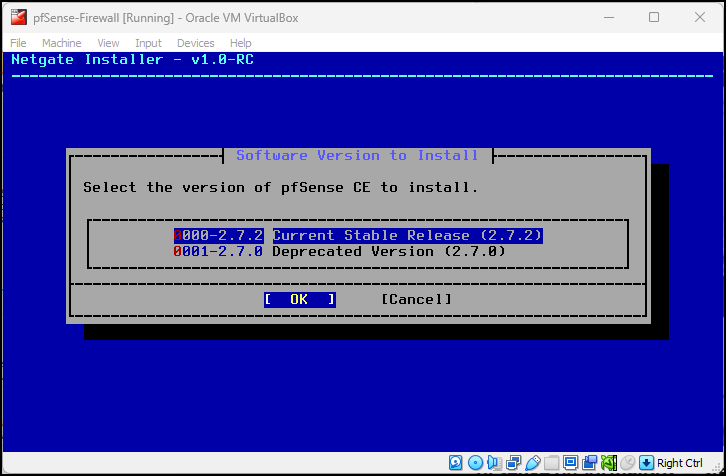Screen dimensions: 726x476
Task: Select Deprecated Version (2.7.0) entry
Action: [x=389, y=251]
